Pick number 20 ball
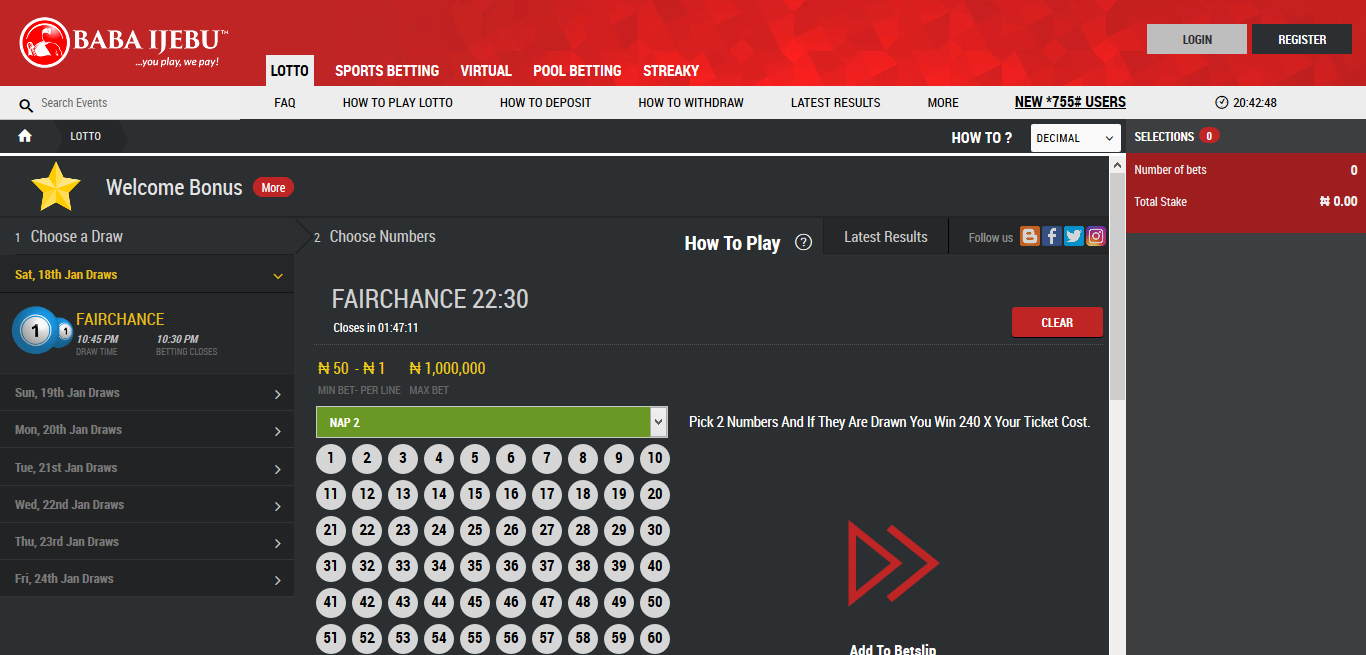Image resolution: width=1366 pixels, height=655 pixels. 655,494
